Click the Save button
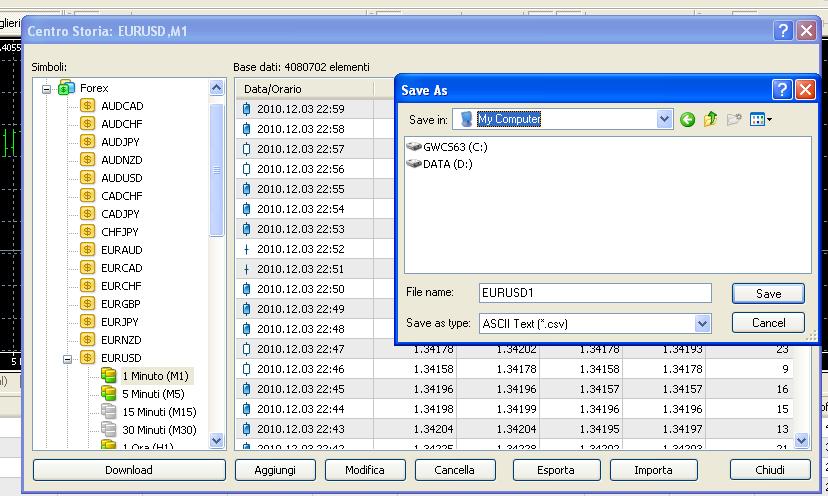Screen dimensions: 828x496 tap(768, 294)
